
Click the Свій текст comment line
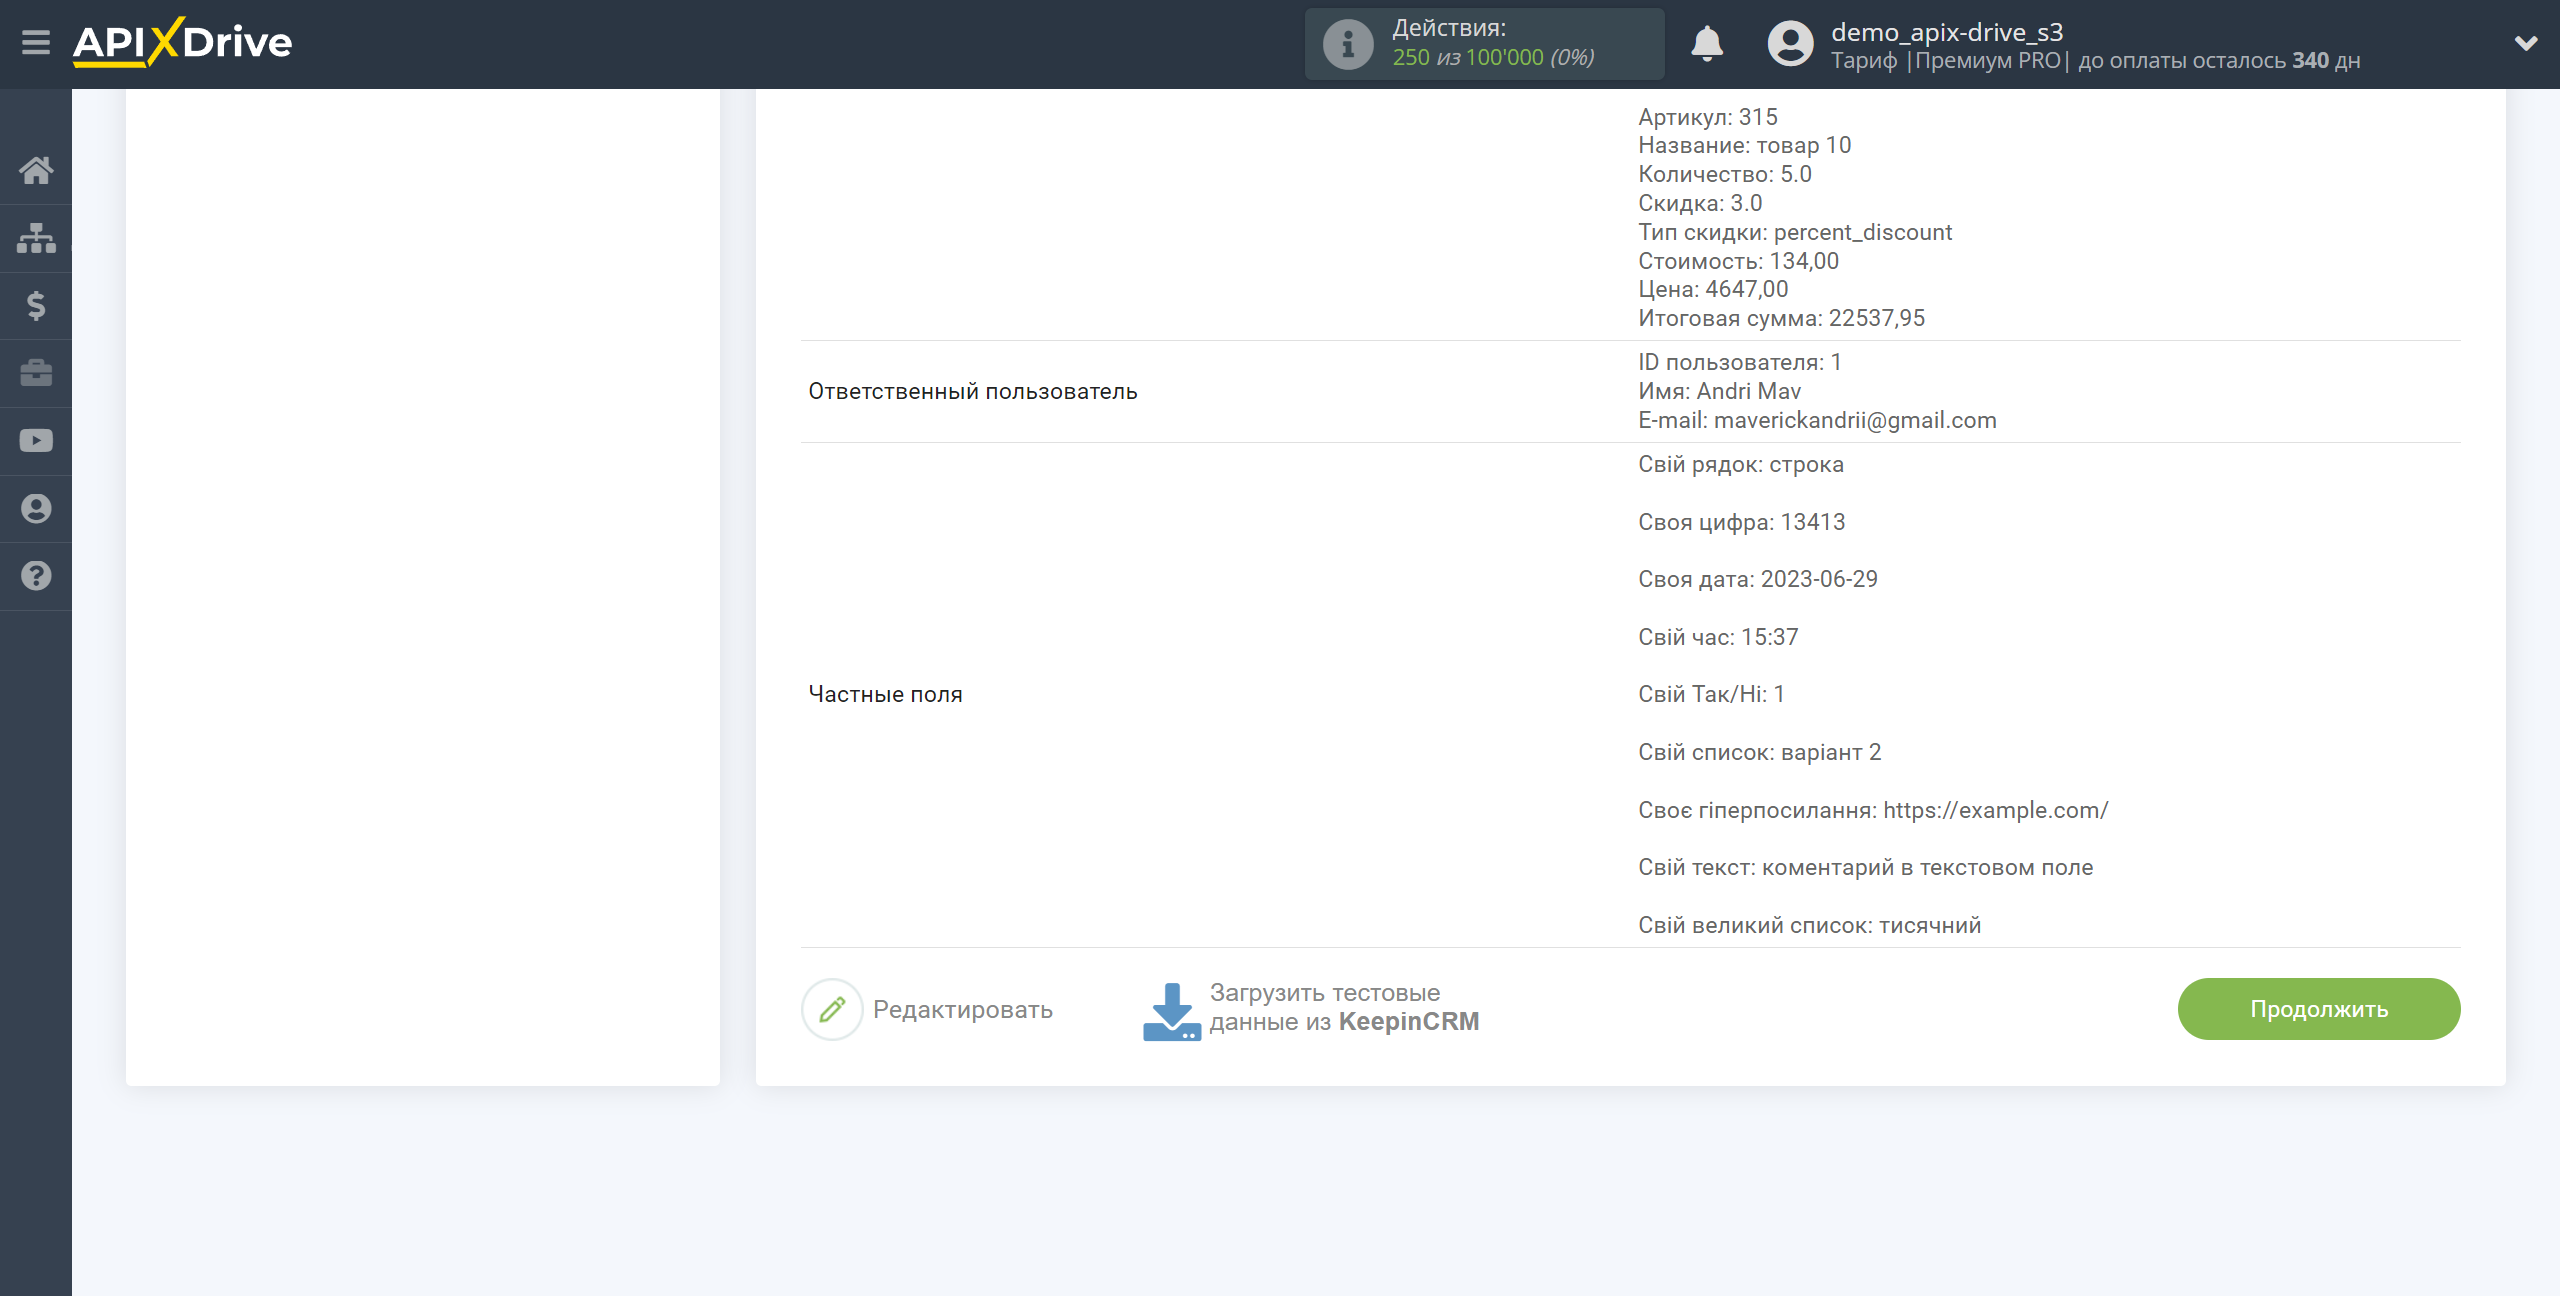pos(1865,867)
